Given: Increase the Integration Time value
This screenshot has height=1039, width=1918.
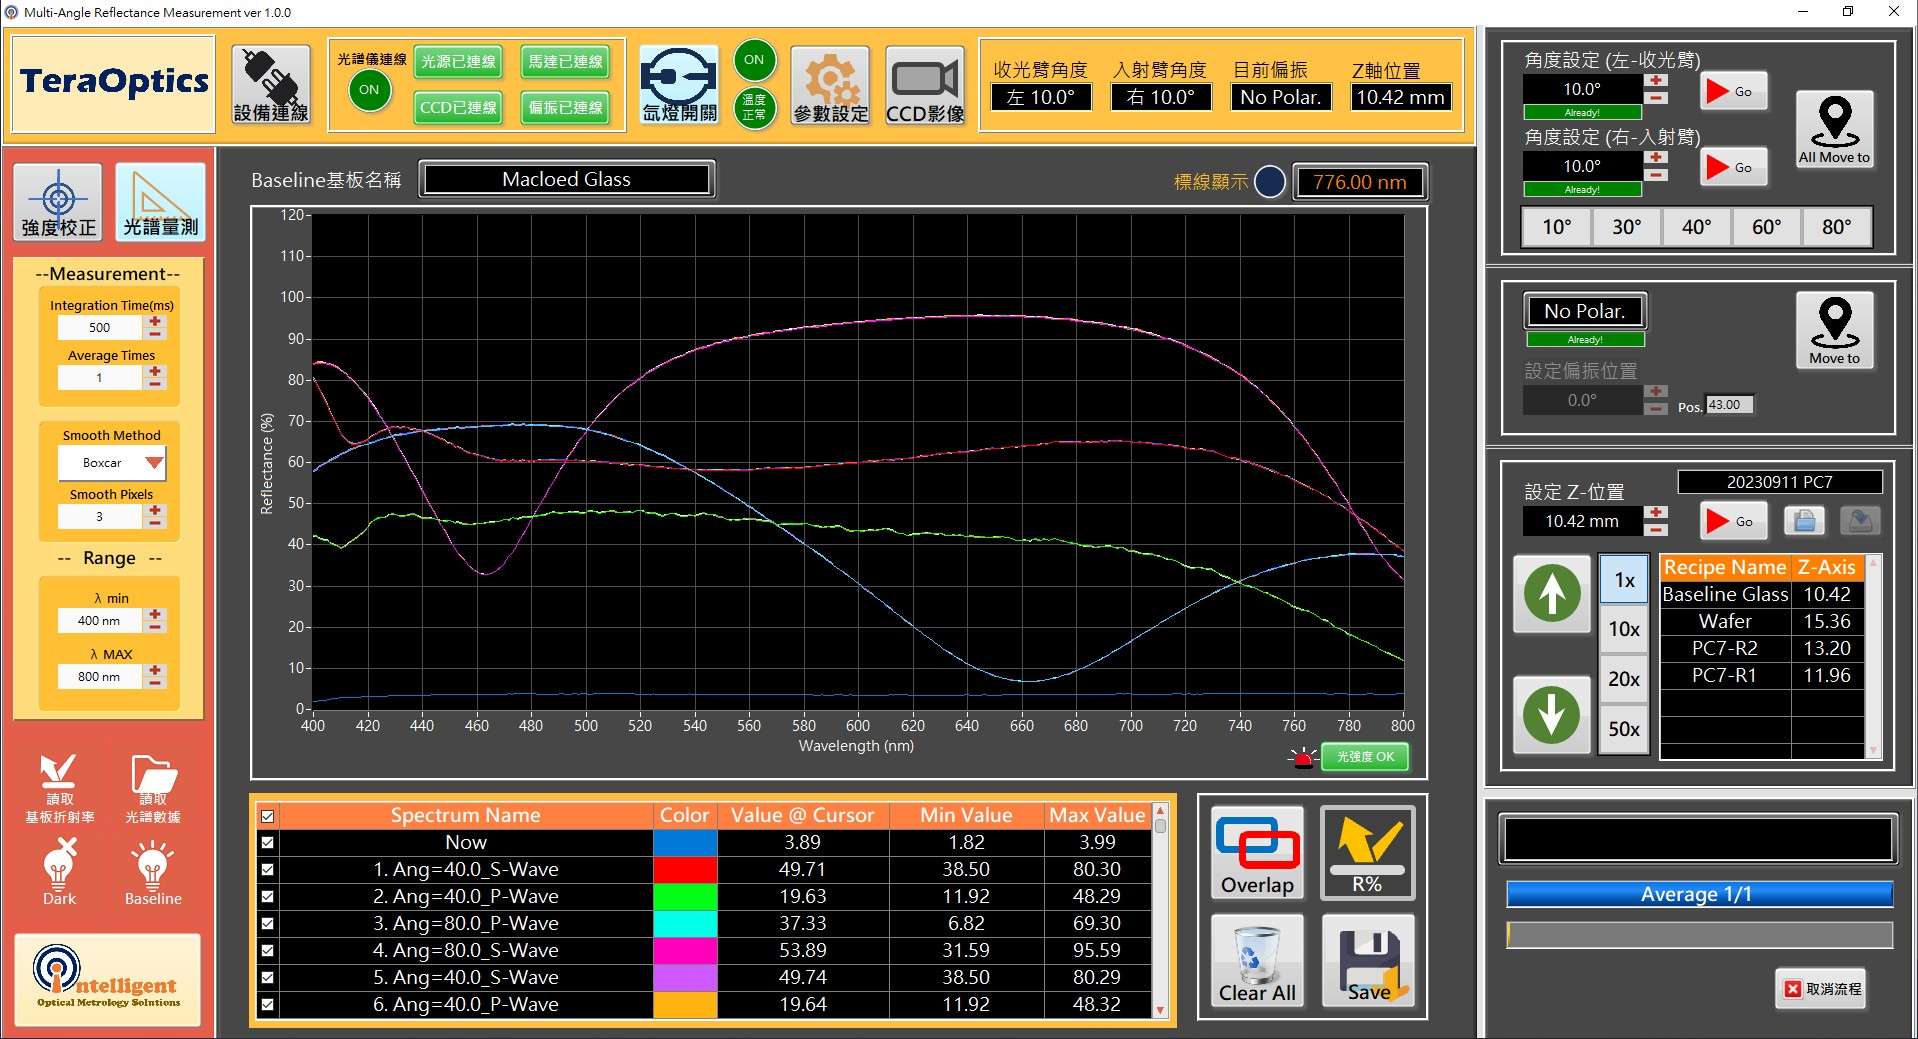Looking at the screenshot, I should 155,321.
